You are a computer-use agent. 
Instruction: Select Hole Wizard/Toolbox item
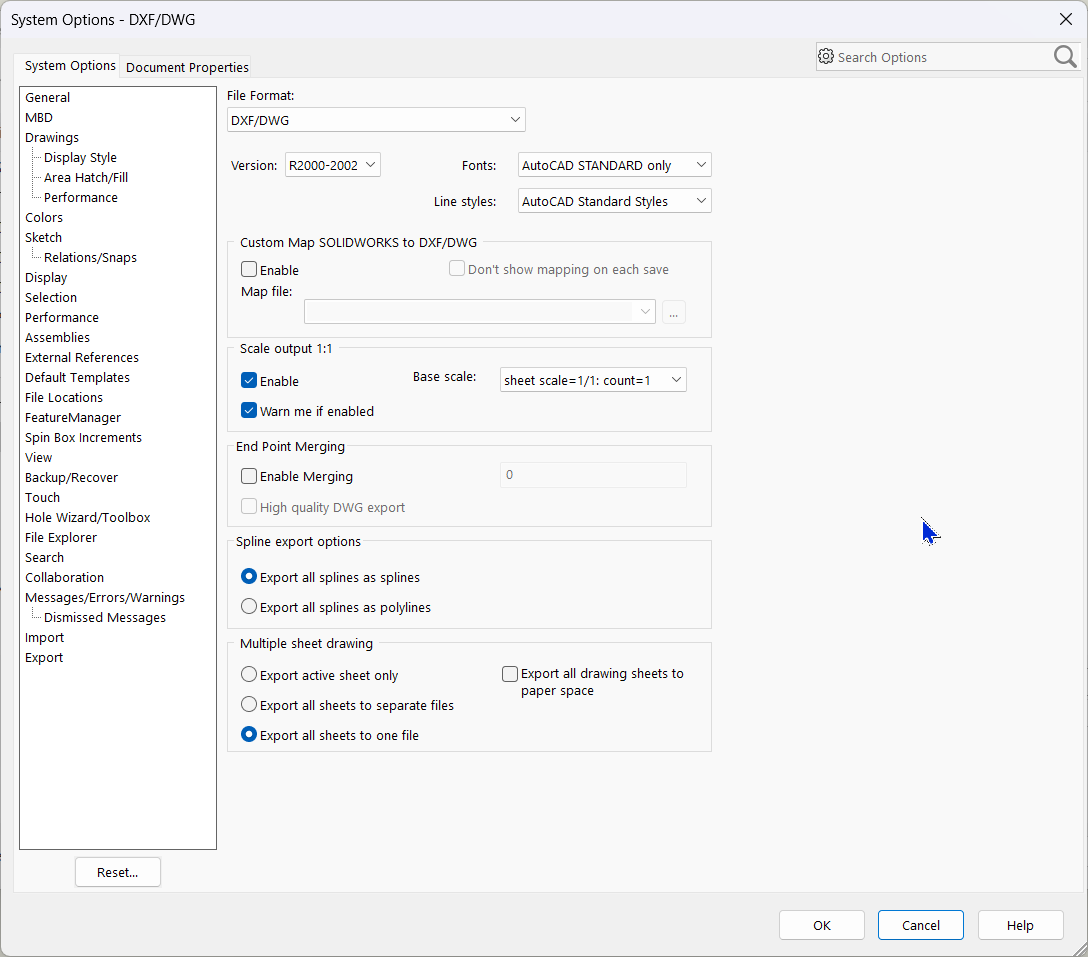[87, 518]
